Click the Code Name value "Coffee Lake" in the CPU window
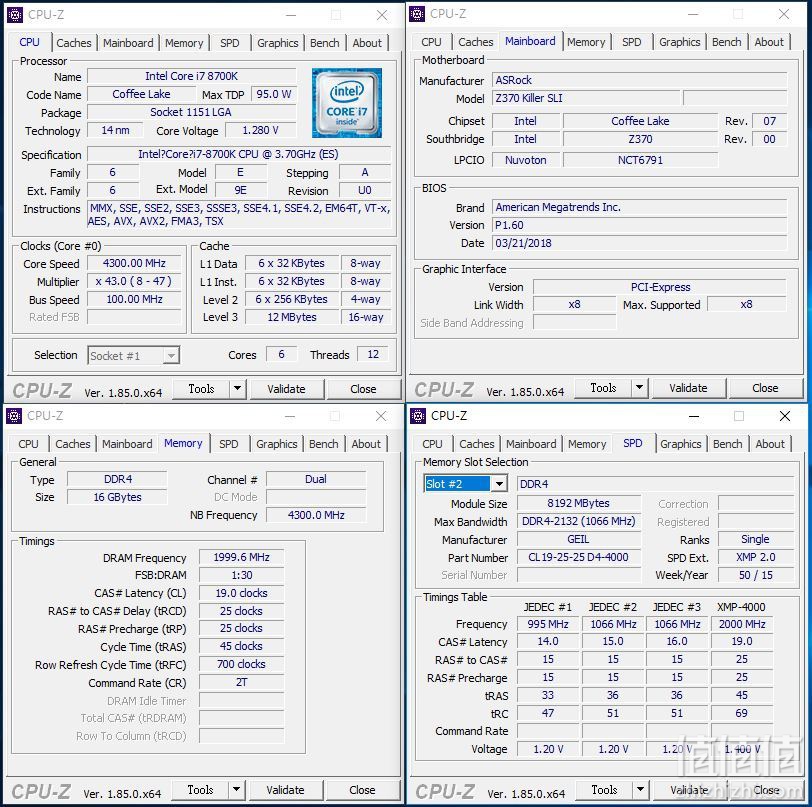The width and height of the screenshot is (812, 807). 141,94
